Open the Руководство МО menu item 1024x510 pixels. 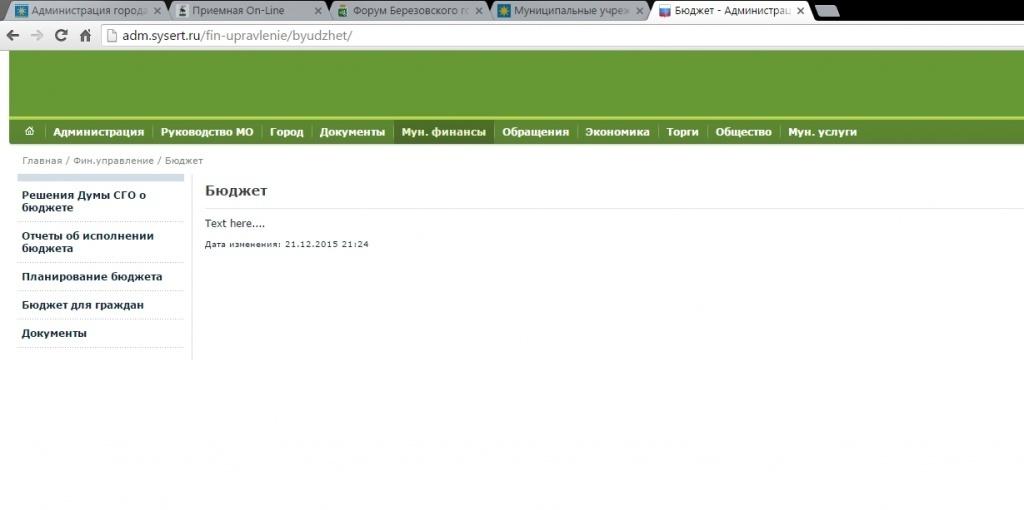(x=207, y=132)
